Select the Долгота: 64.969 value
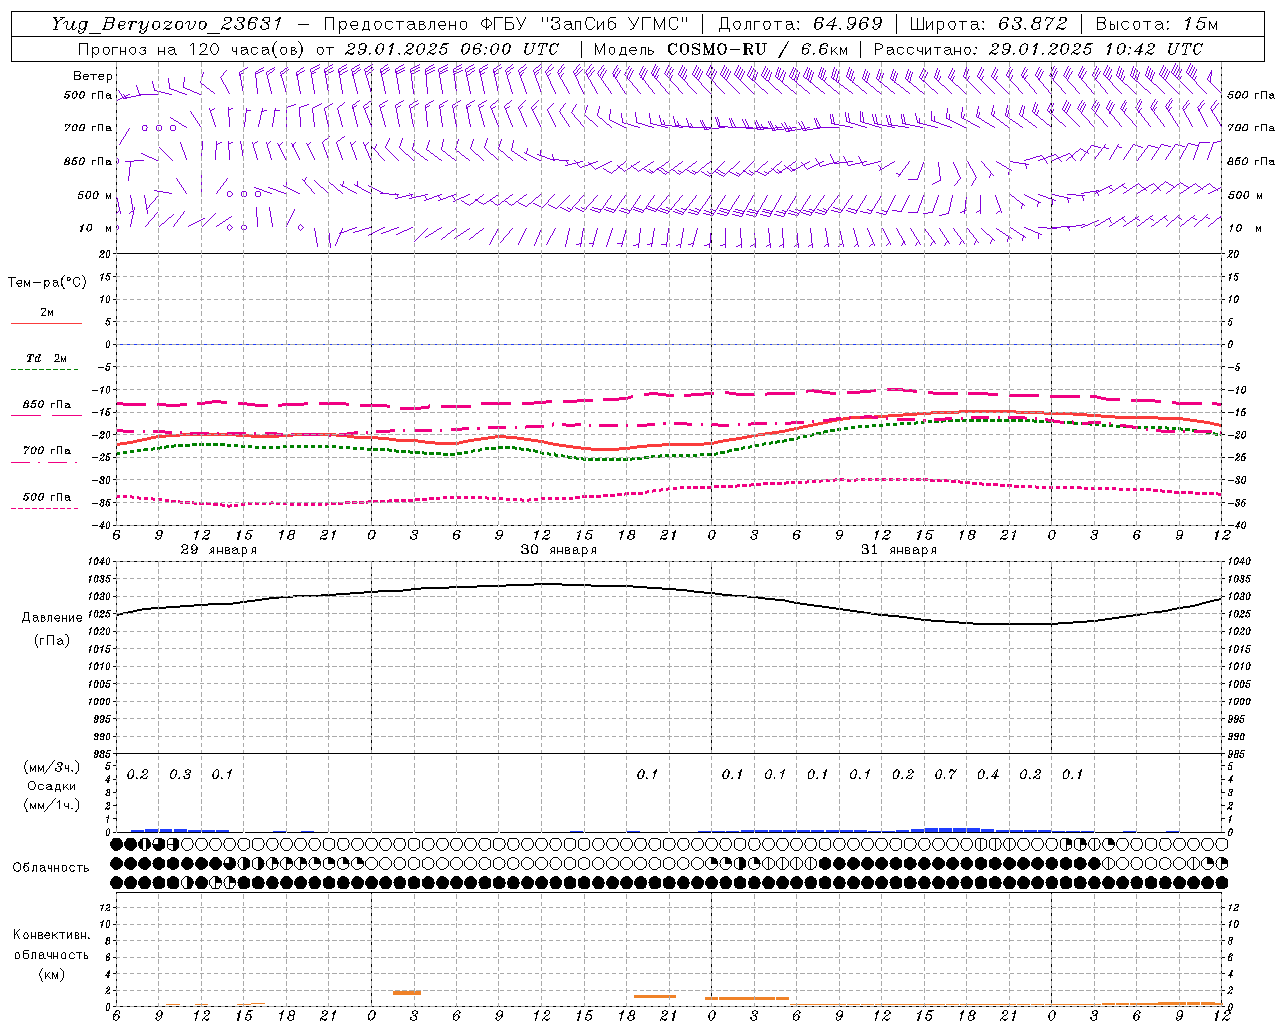This screenshot has width=1280, height=1024. [800, 24]
